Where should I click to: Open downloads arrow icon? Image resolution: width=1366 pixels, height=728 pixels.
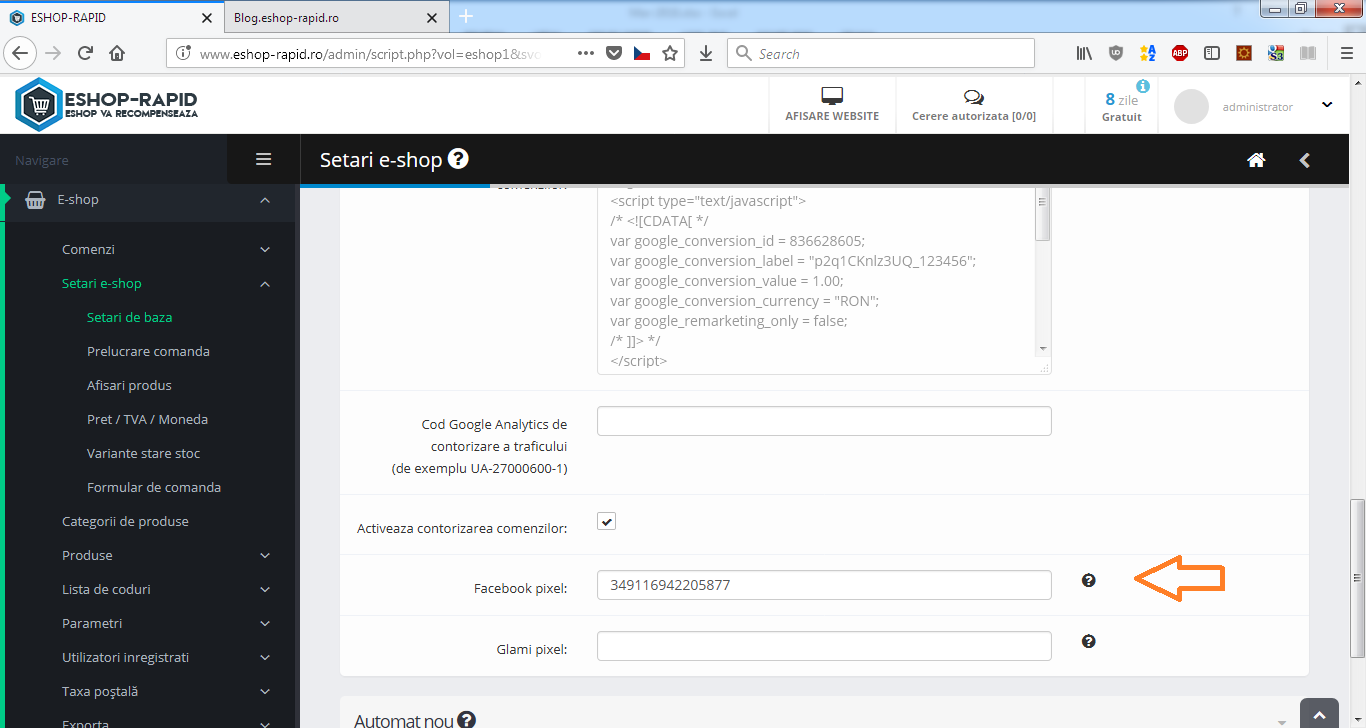coord(706,53)
